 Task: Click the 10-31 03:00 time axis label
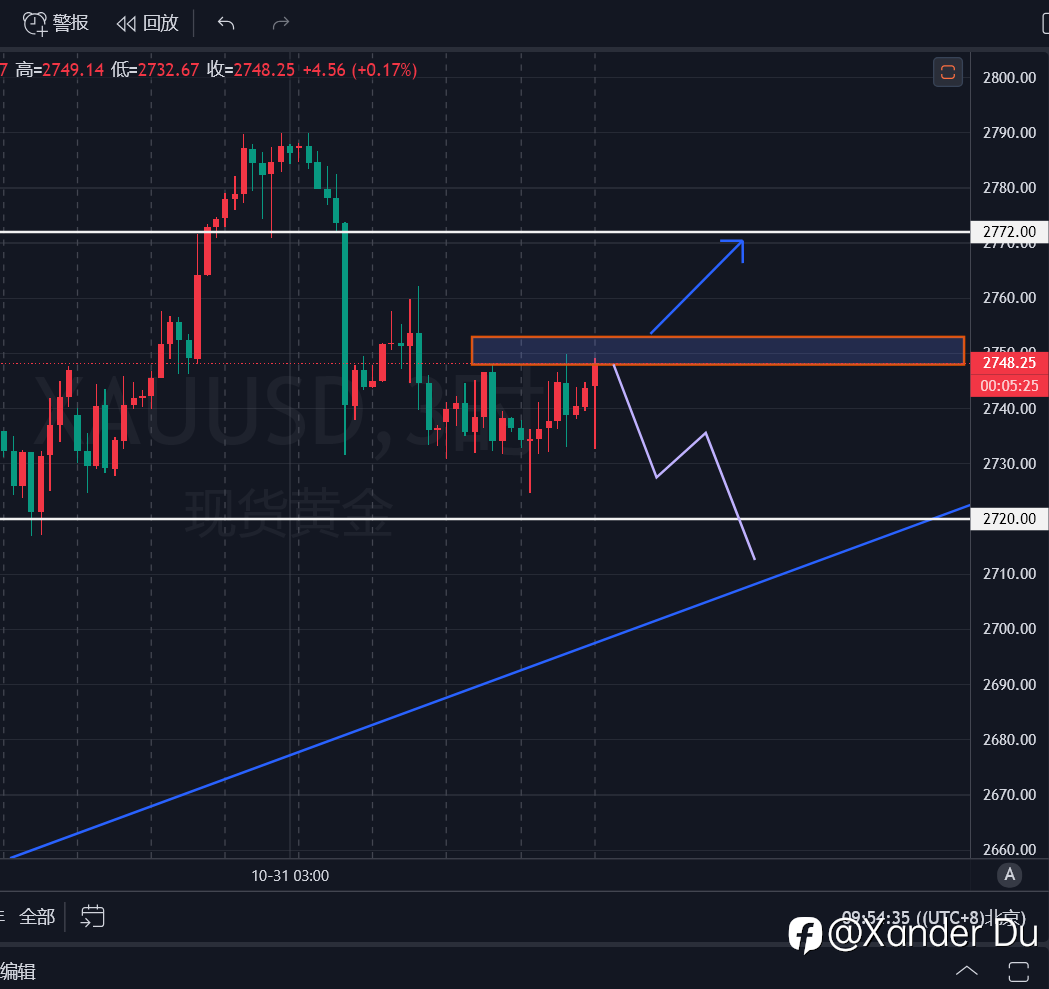[x=290, y=875]
